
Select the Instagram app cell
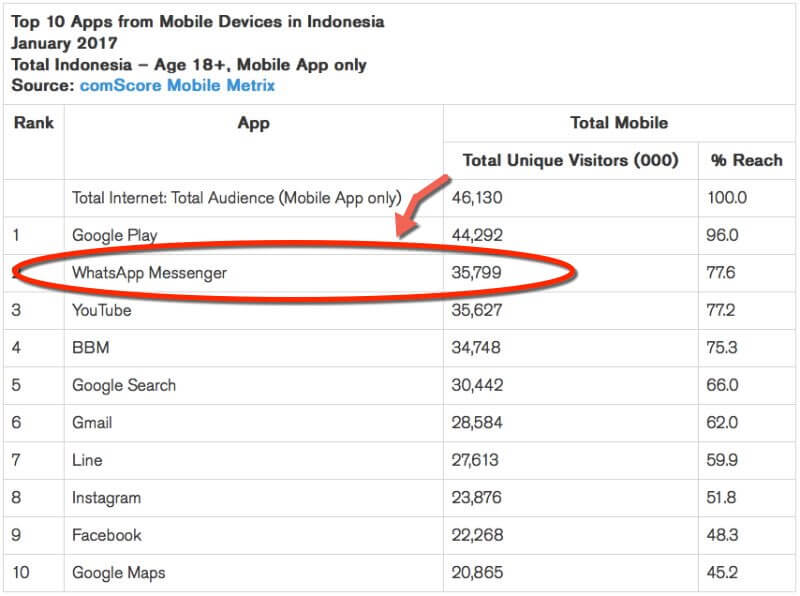(x=106, y=498)
